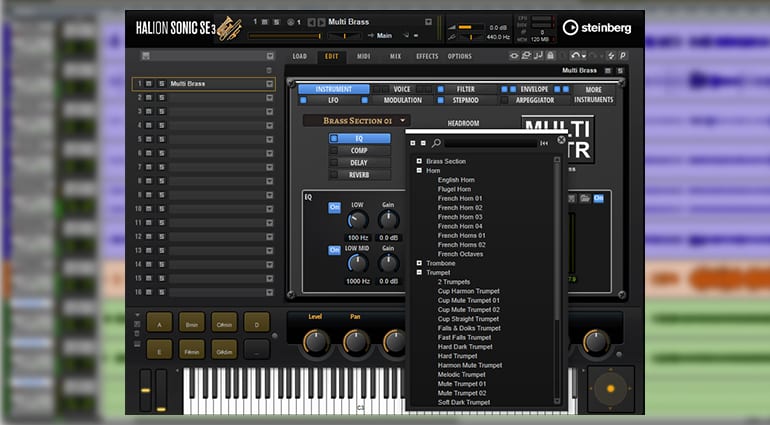Screen dimensions: 770x425
Task: Switch to the EFFECTS tab
Action: [427, 57]
